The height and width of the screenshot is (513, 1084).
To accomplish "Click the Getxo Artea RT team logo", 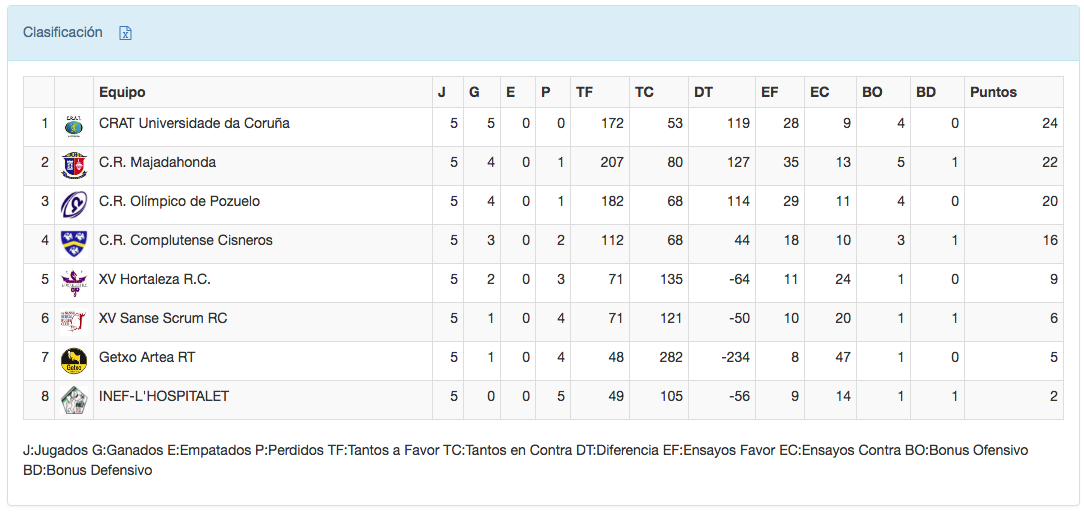I will click(x=73, y=359).
